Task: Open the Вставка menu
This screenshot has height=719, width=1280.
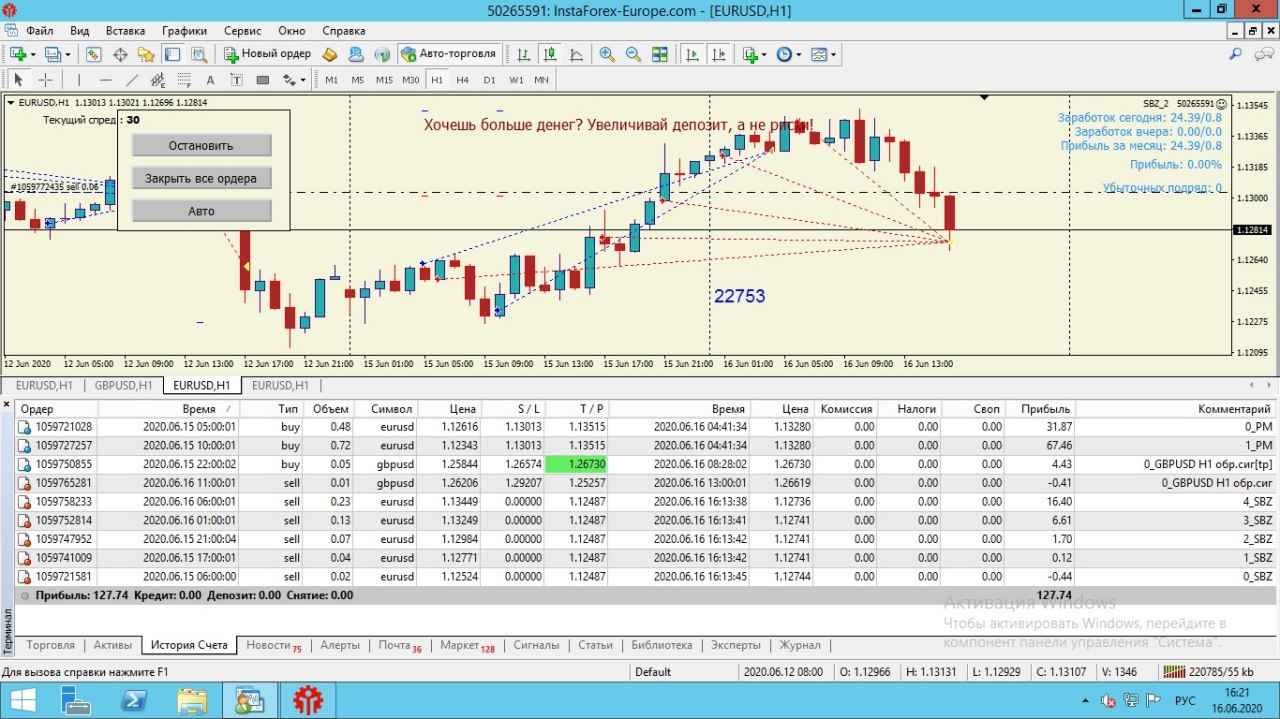Action: pos(125,31)
